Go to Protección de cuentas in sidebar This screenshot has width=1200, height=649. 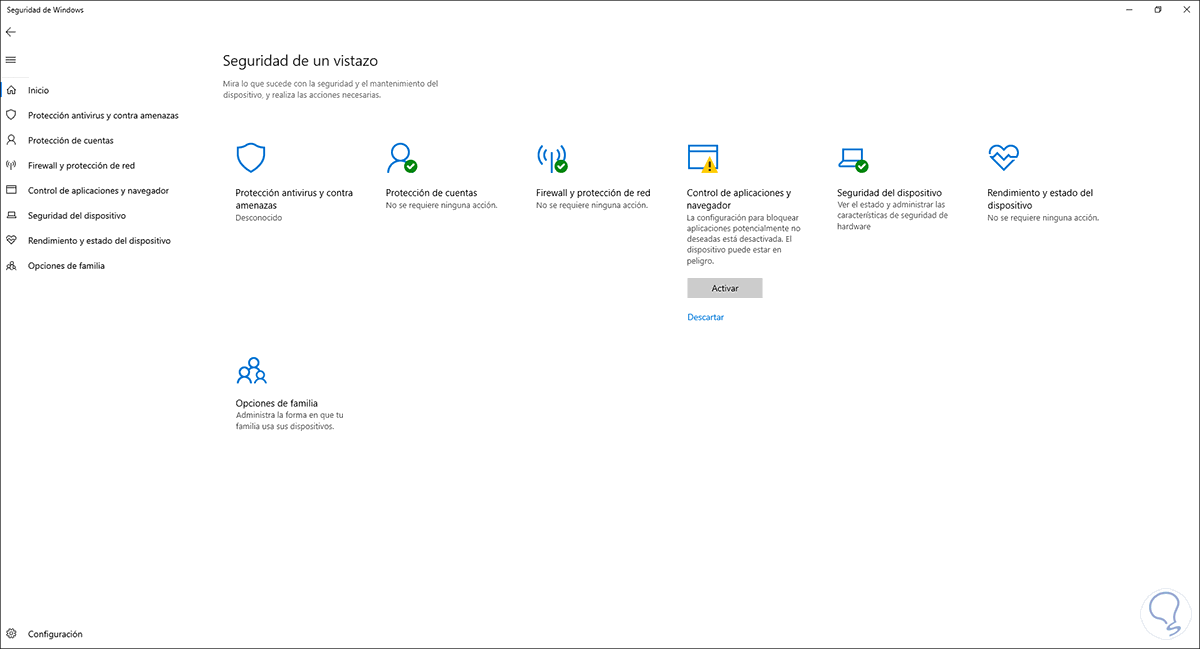tap(70, 141)
